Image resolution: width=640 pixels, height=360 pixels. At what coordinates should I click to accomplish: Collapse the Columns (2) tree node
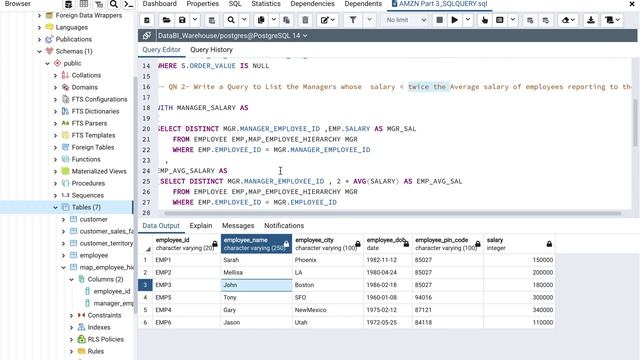71,279
